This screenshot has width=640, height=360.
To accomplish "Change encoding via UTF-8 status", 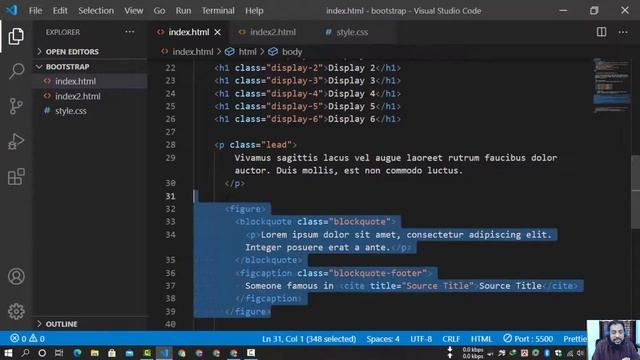I will (421, 339).
